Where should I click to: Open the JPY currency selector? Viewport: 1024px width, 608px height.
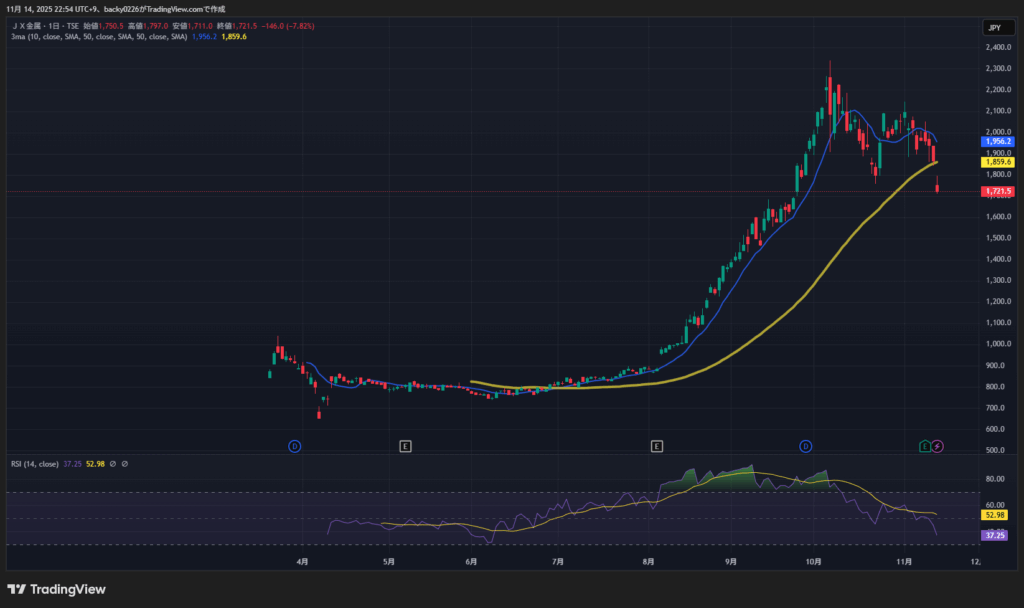pos(994,28)
